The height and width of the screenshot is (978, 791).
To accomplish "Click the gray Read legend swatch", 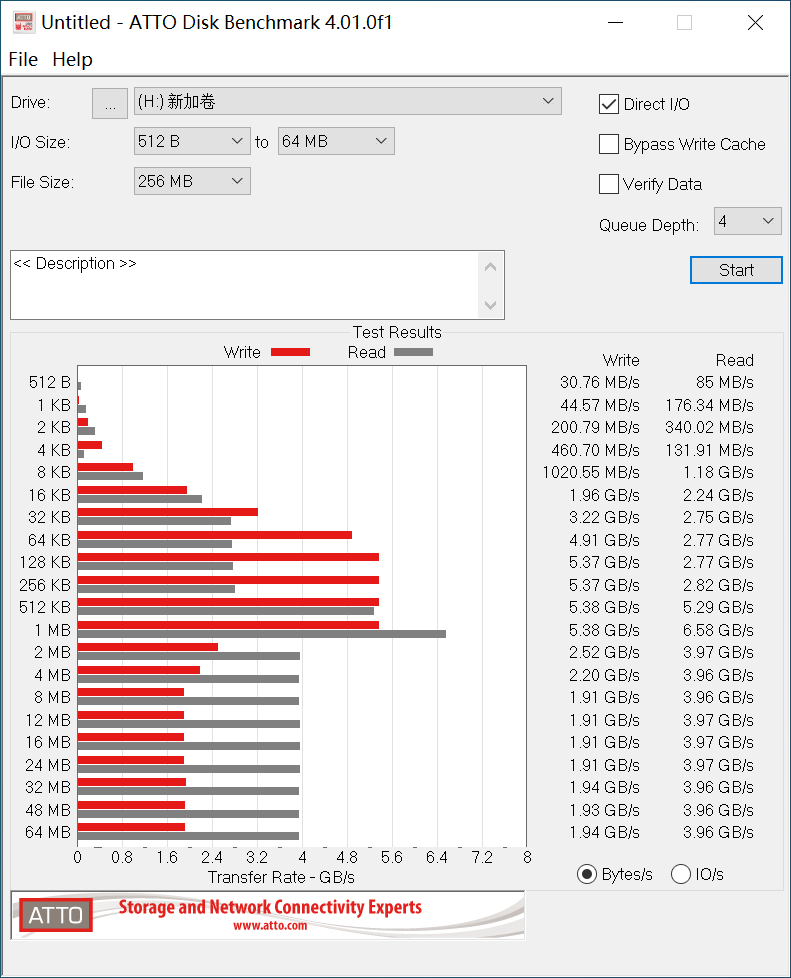I will (x=413, y=352).
